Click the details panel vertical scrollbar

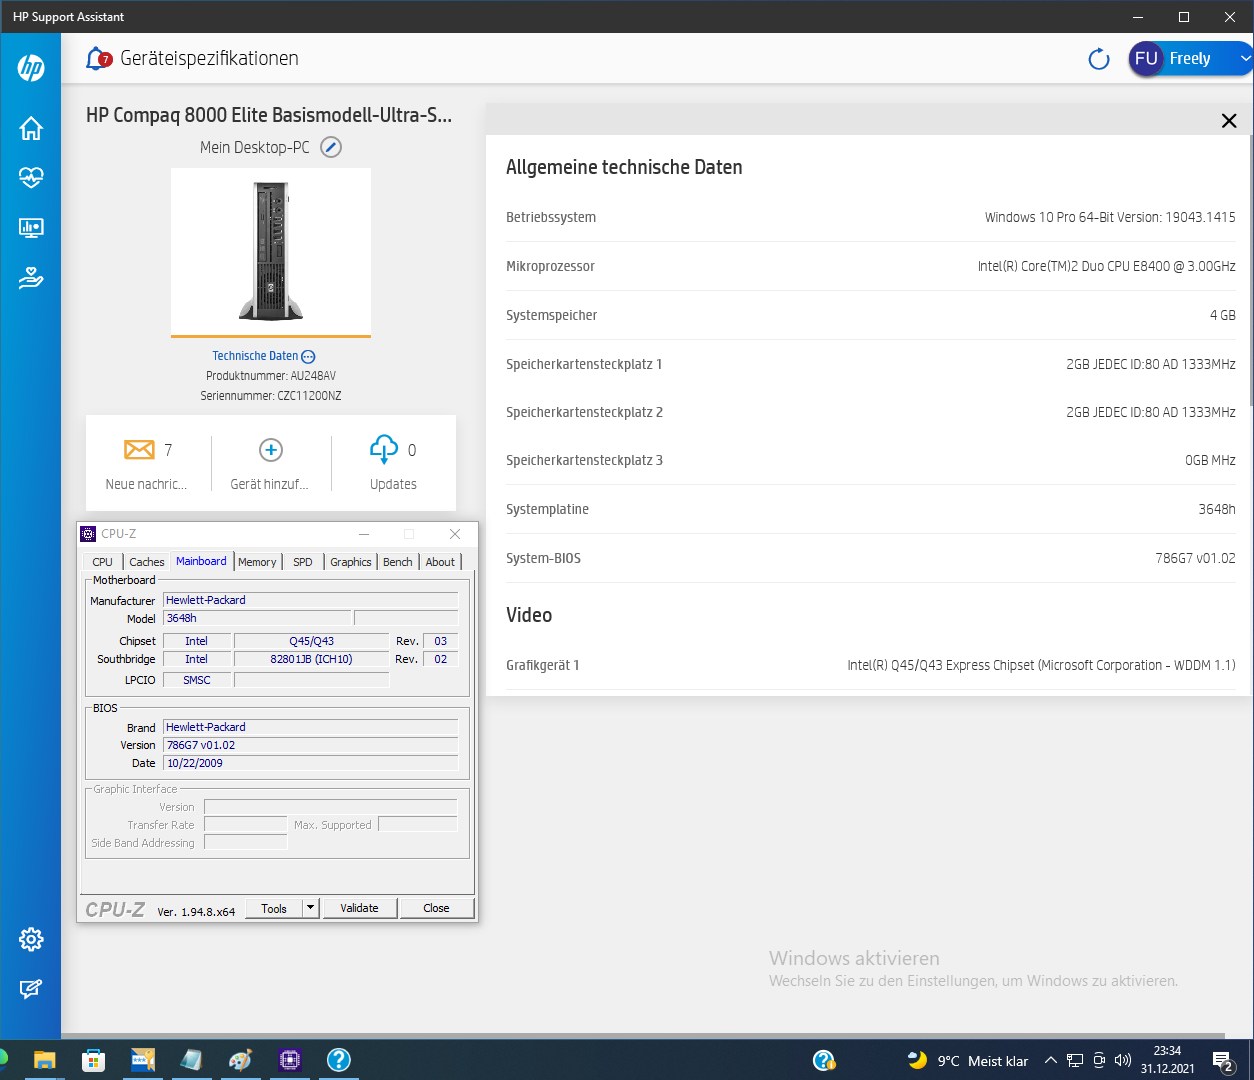(x=1249, y=270)
